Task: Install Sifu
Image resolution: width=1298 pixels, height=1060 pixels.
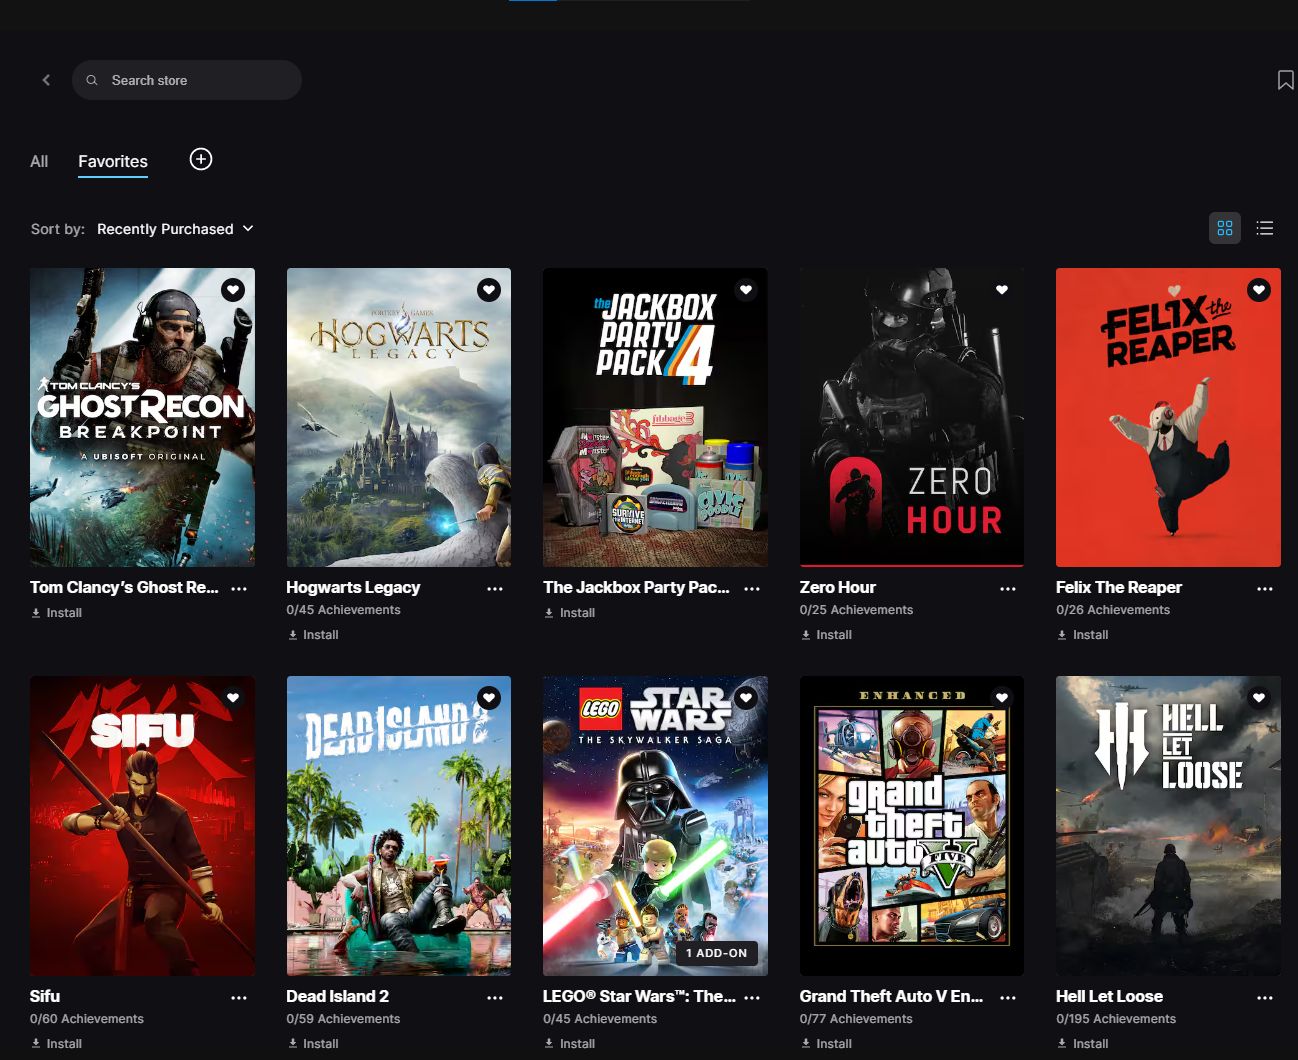Action: point(57,1044)
